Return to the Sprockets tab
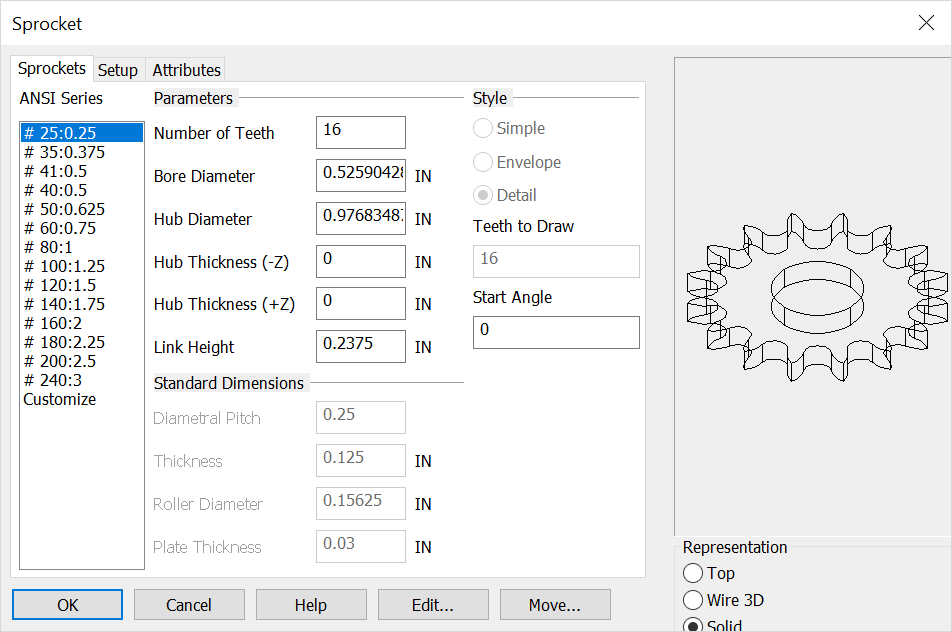The width and height of the screenshot is (952, 632). point(51,68)
